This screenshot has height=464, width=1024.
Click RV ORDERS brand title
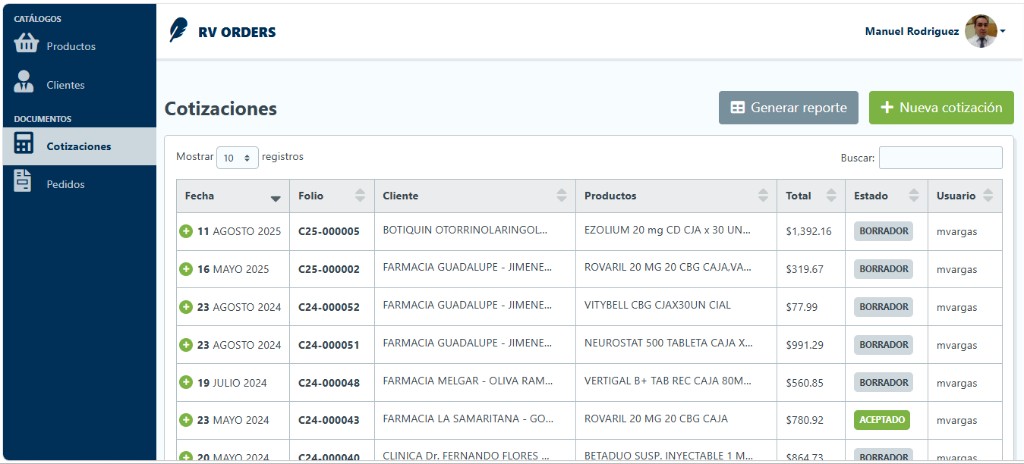[236, 32]
